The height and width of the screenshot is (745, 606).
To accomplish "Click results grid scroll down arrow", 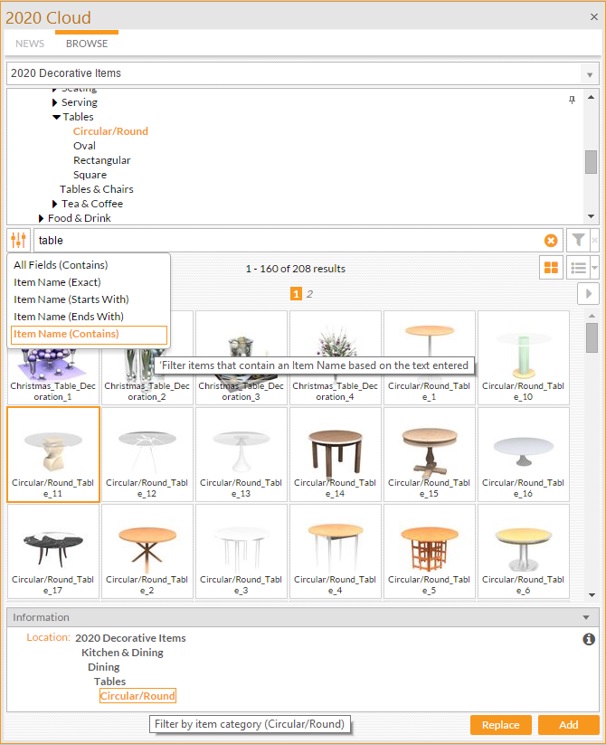I will [x=592, y=594].
